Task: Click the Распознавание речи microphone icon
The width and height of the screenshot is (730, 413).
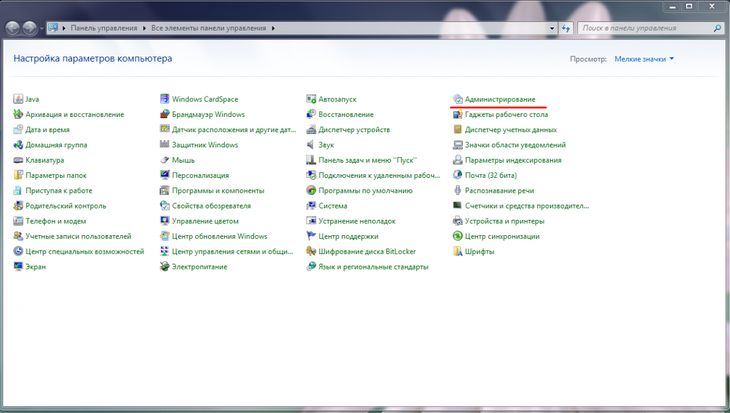Action: [x=458, y=190]
